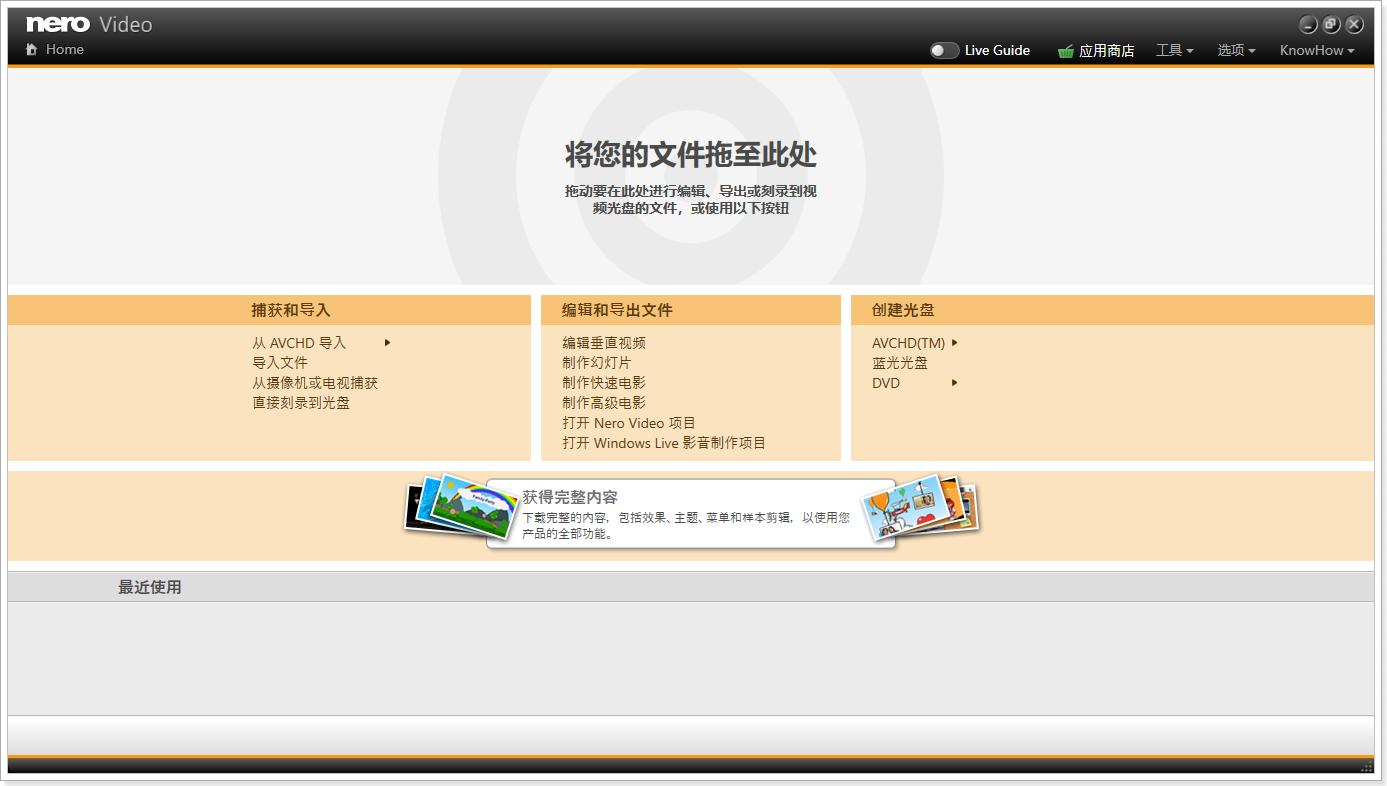Click the Home house icon
Viewport: 1387px width, 786px height.
pyautogui.click(x=32, y=49)
